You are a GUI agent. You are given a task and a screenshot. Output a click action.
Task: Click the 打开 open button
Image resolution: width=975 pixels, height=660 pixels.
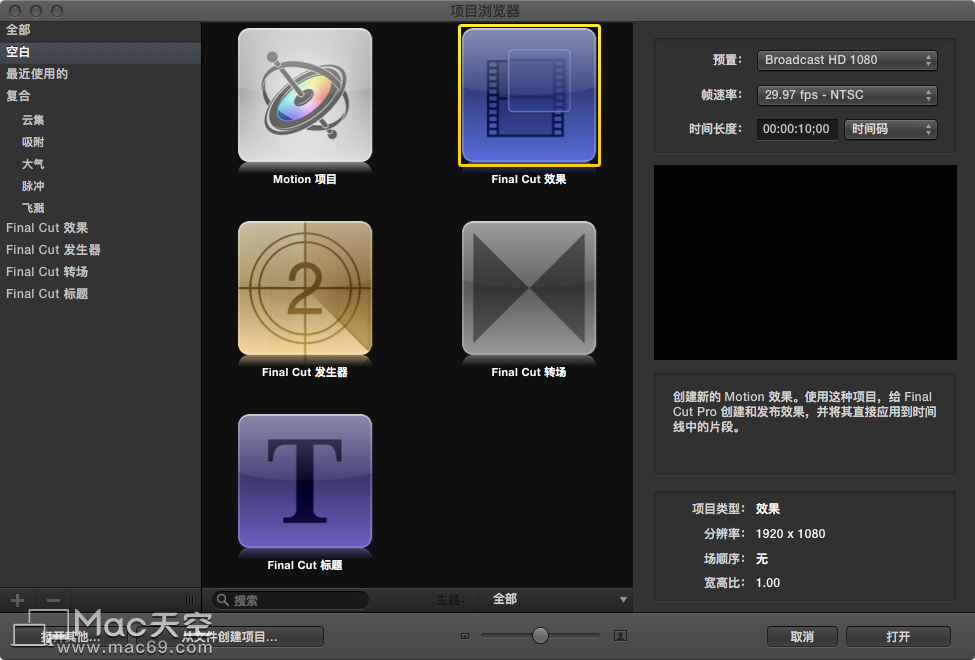point(898,636)
